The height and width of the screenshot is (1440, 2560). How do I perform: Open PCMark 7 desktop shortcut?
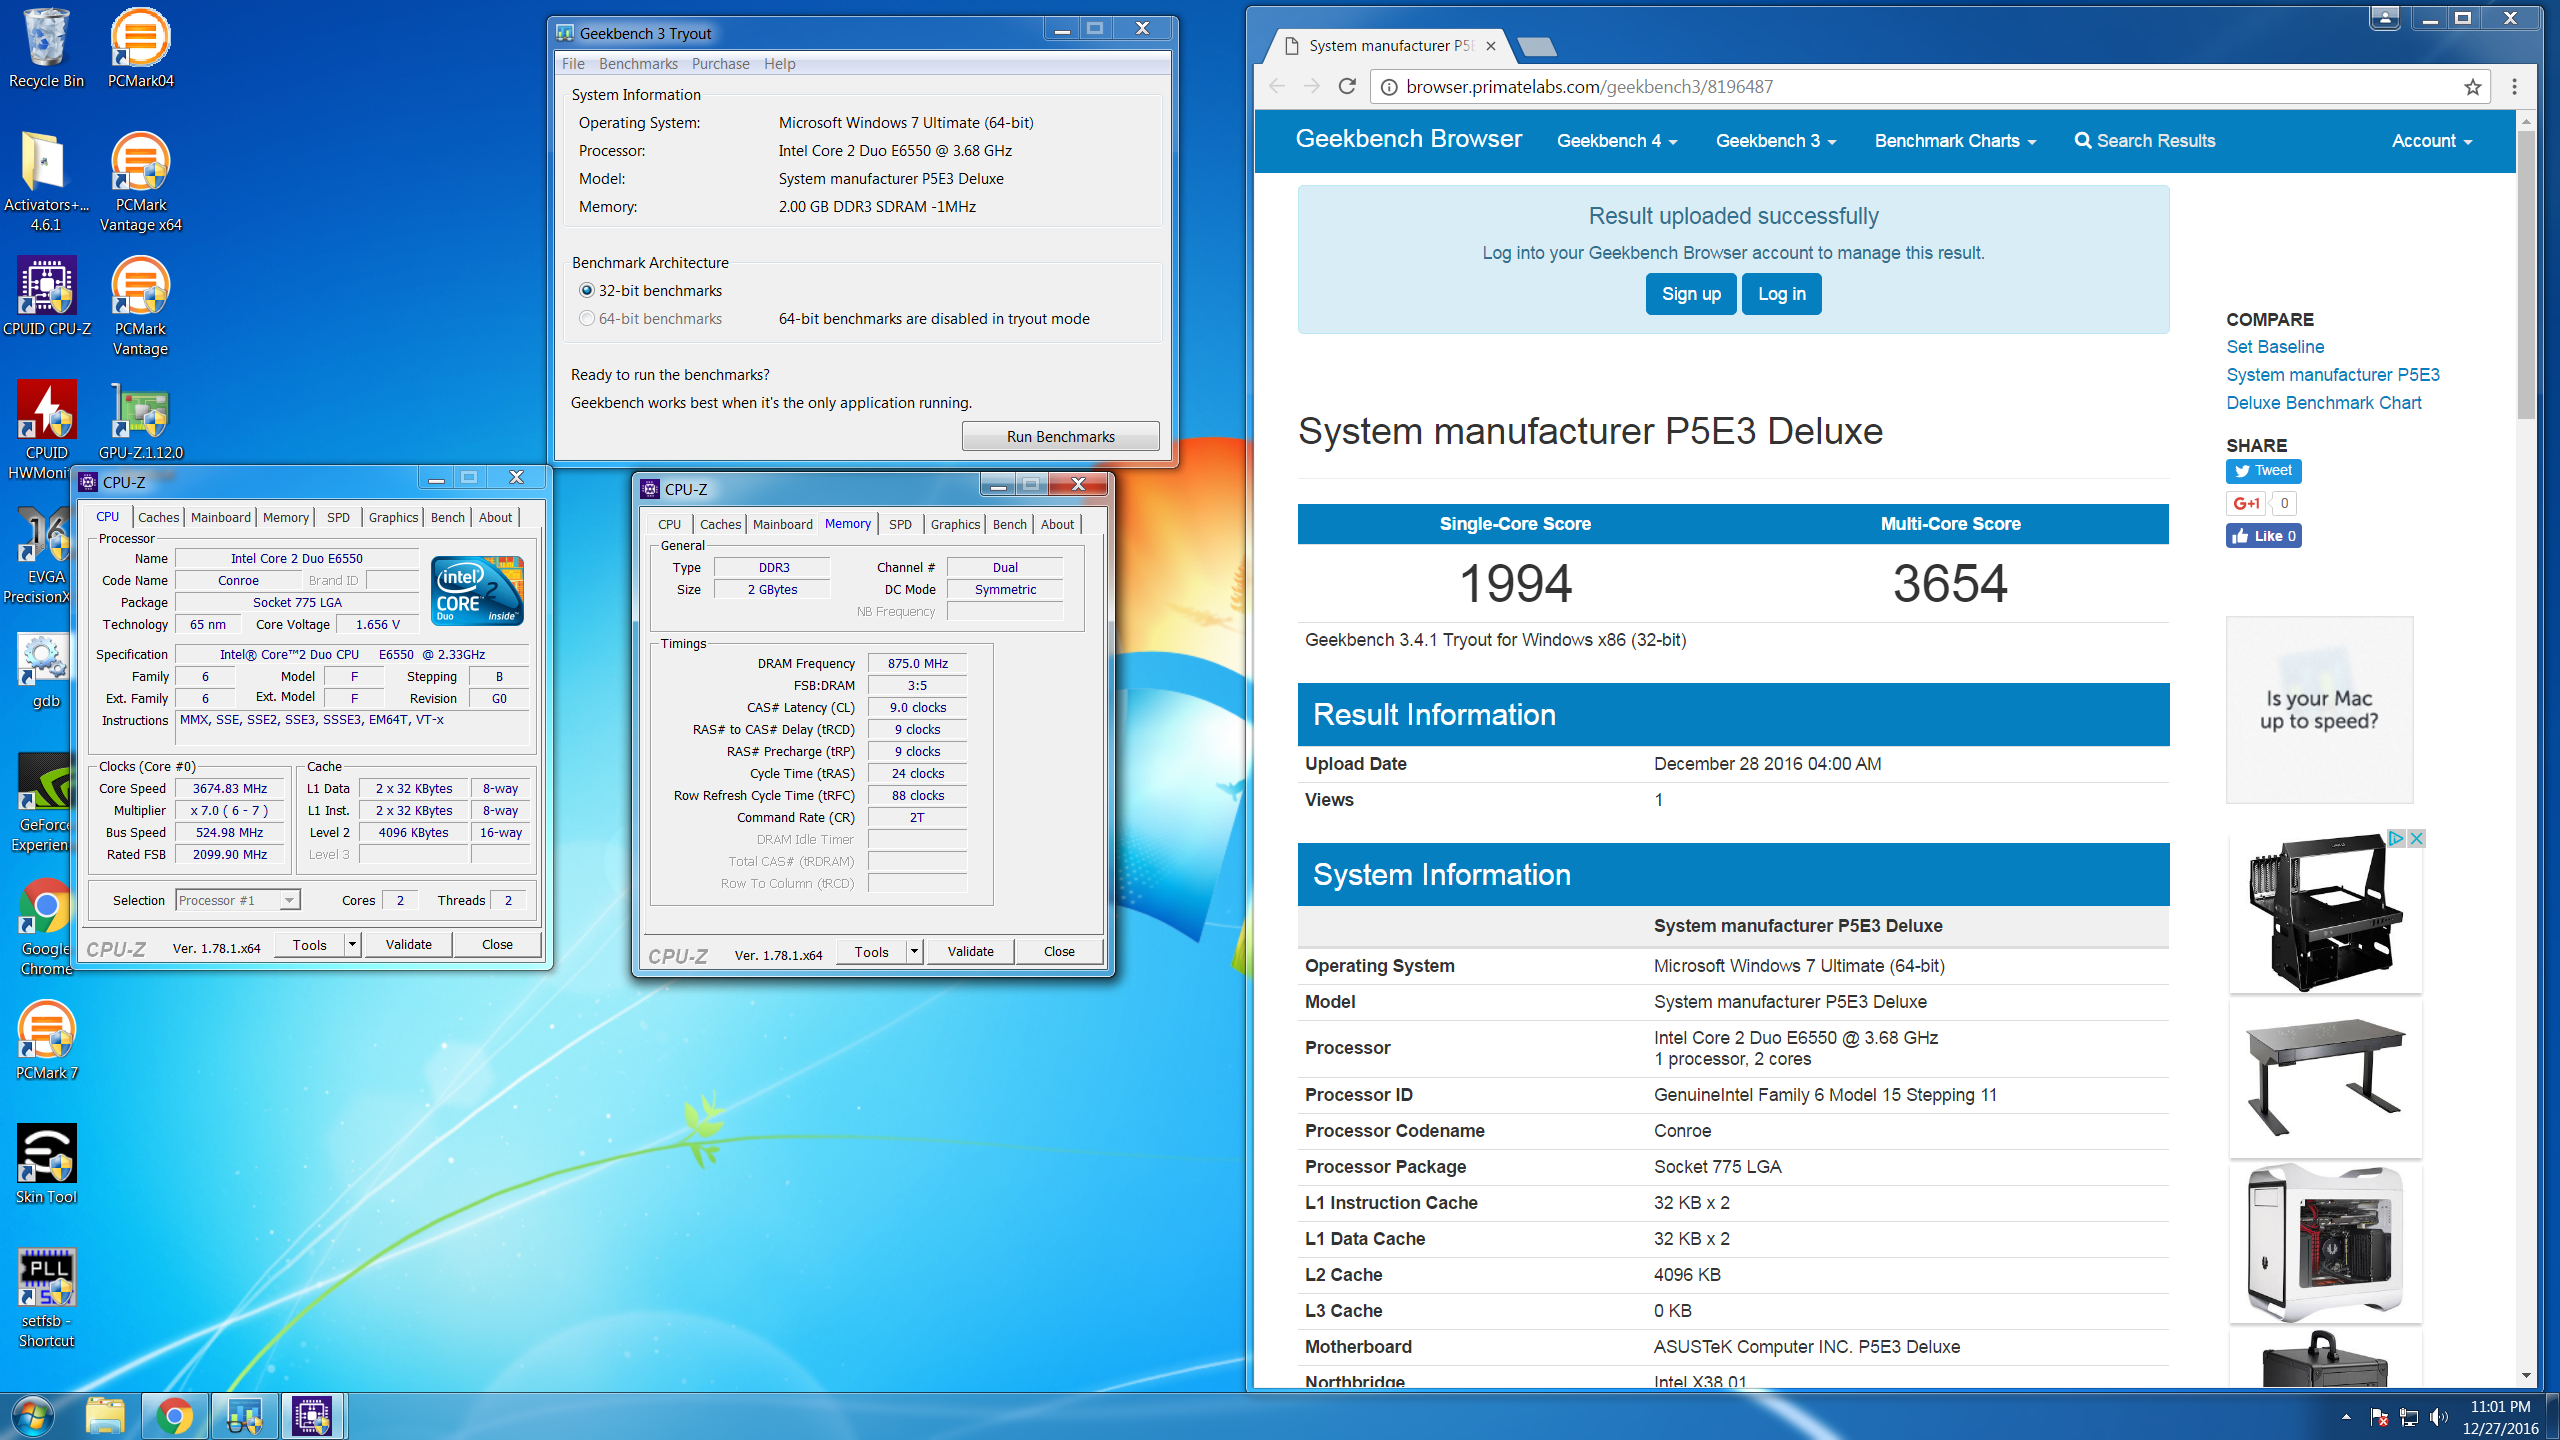pyautogui.click(x=46, y=1040)
